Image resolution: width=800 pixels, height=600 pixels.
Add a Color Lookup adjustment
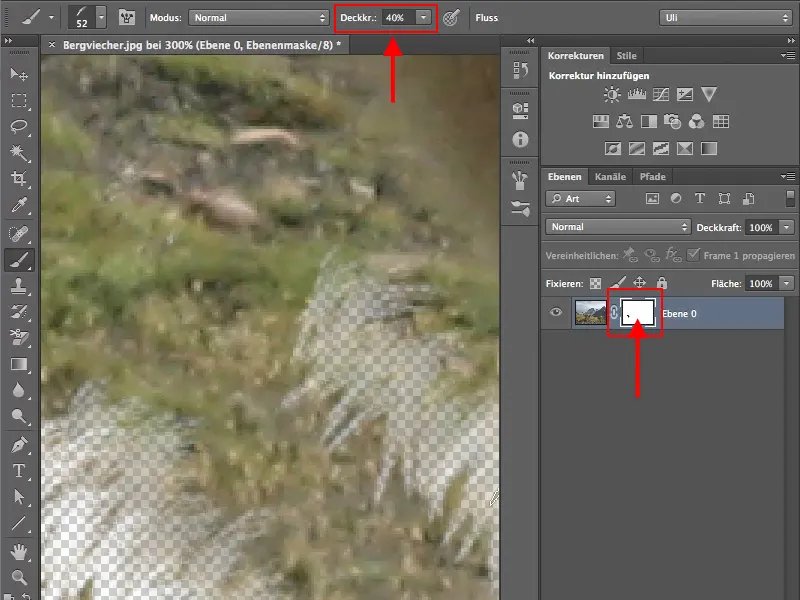point(720,121)
